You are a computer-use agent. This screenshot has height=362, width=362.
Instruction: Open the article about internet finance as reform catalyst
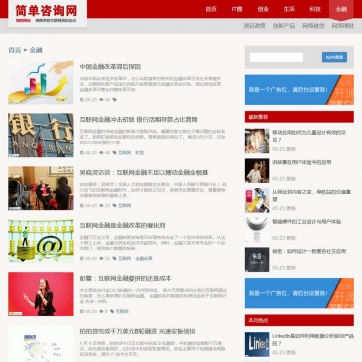click(122, 225)
